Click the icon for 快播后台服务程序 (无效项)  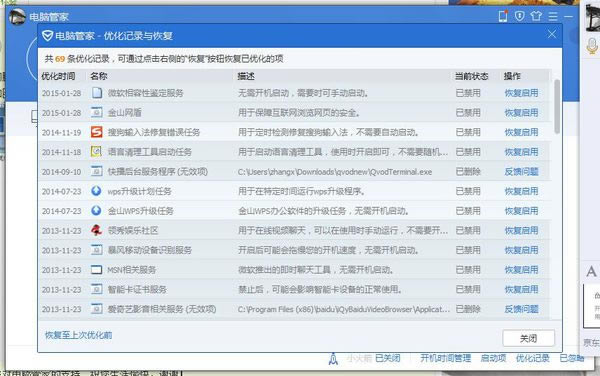pyautogui.click(x=96, y=171)
